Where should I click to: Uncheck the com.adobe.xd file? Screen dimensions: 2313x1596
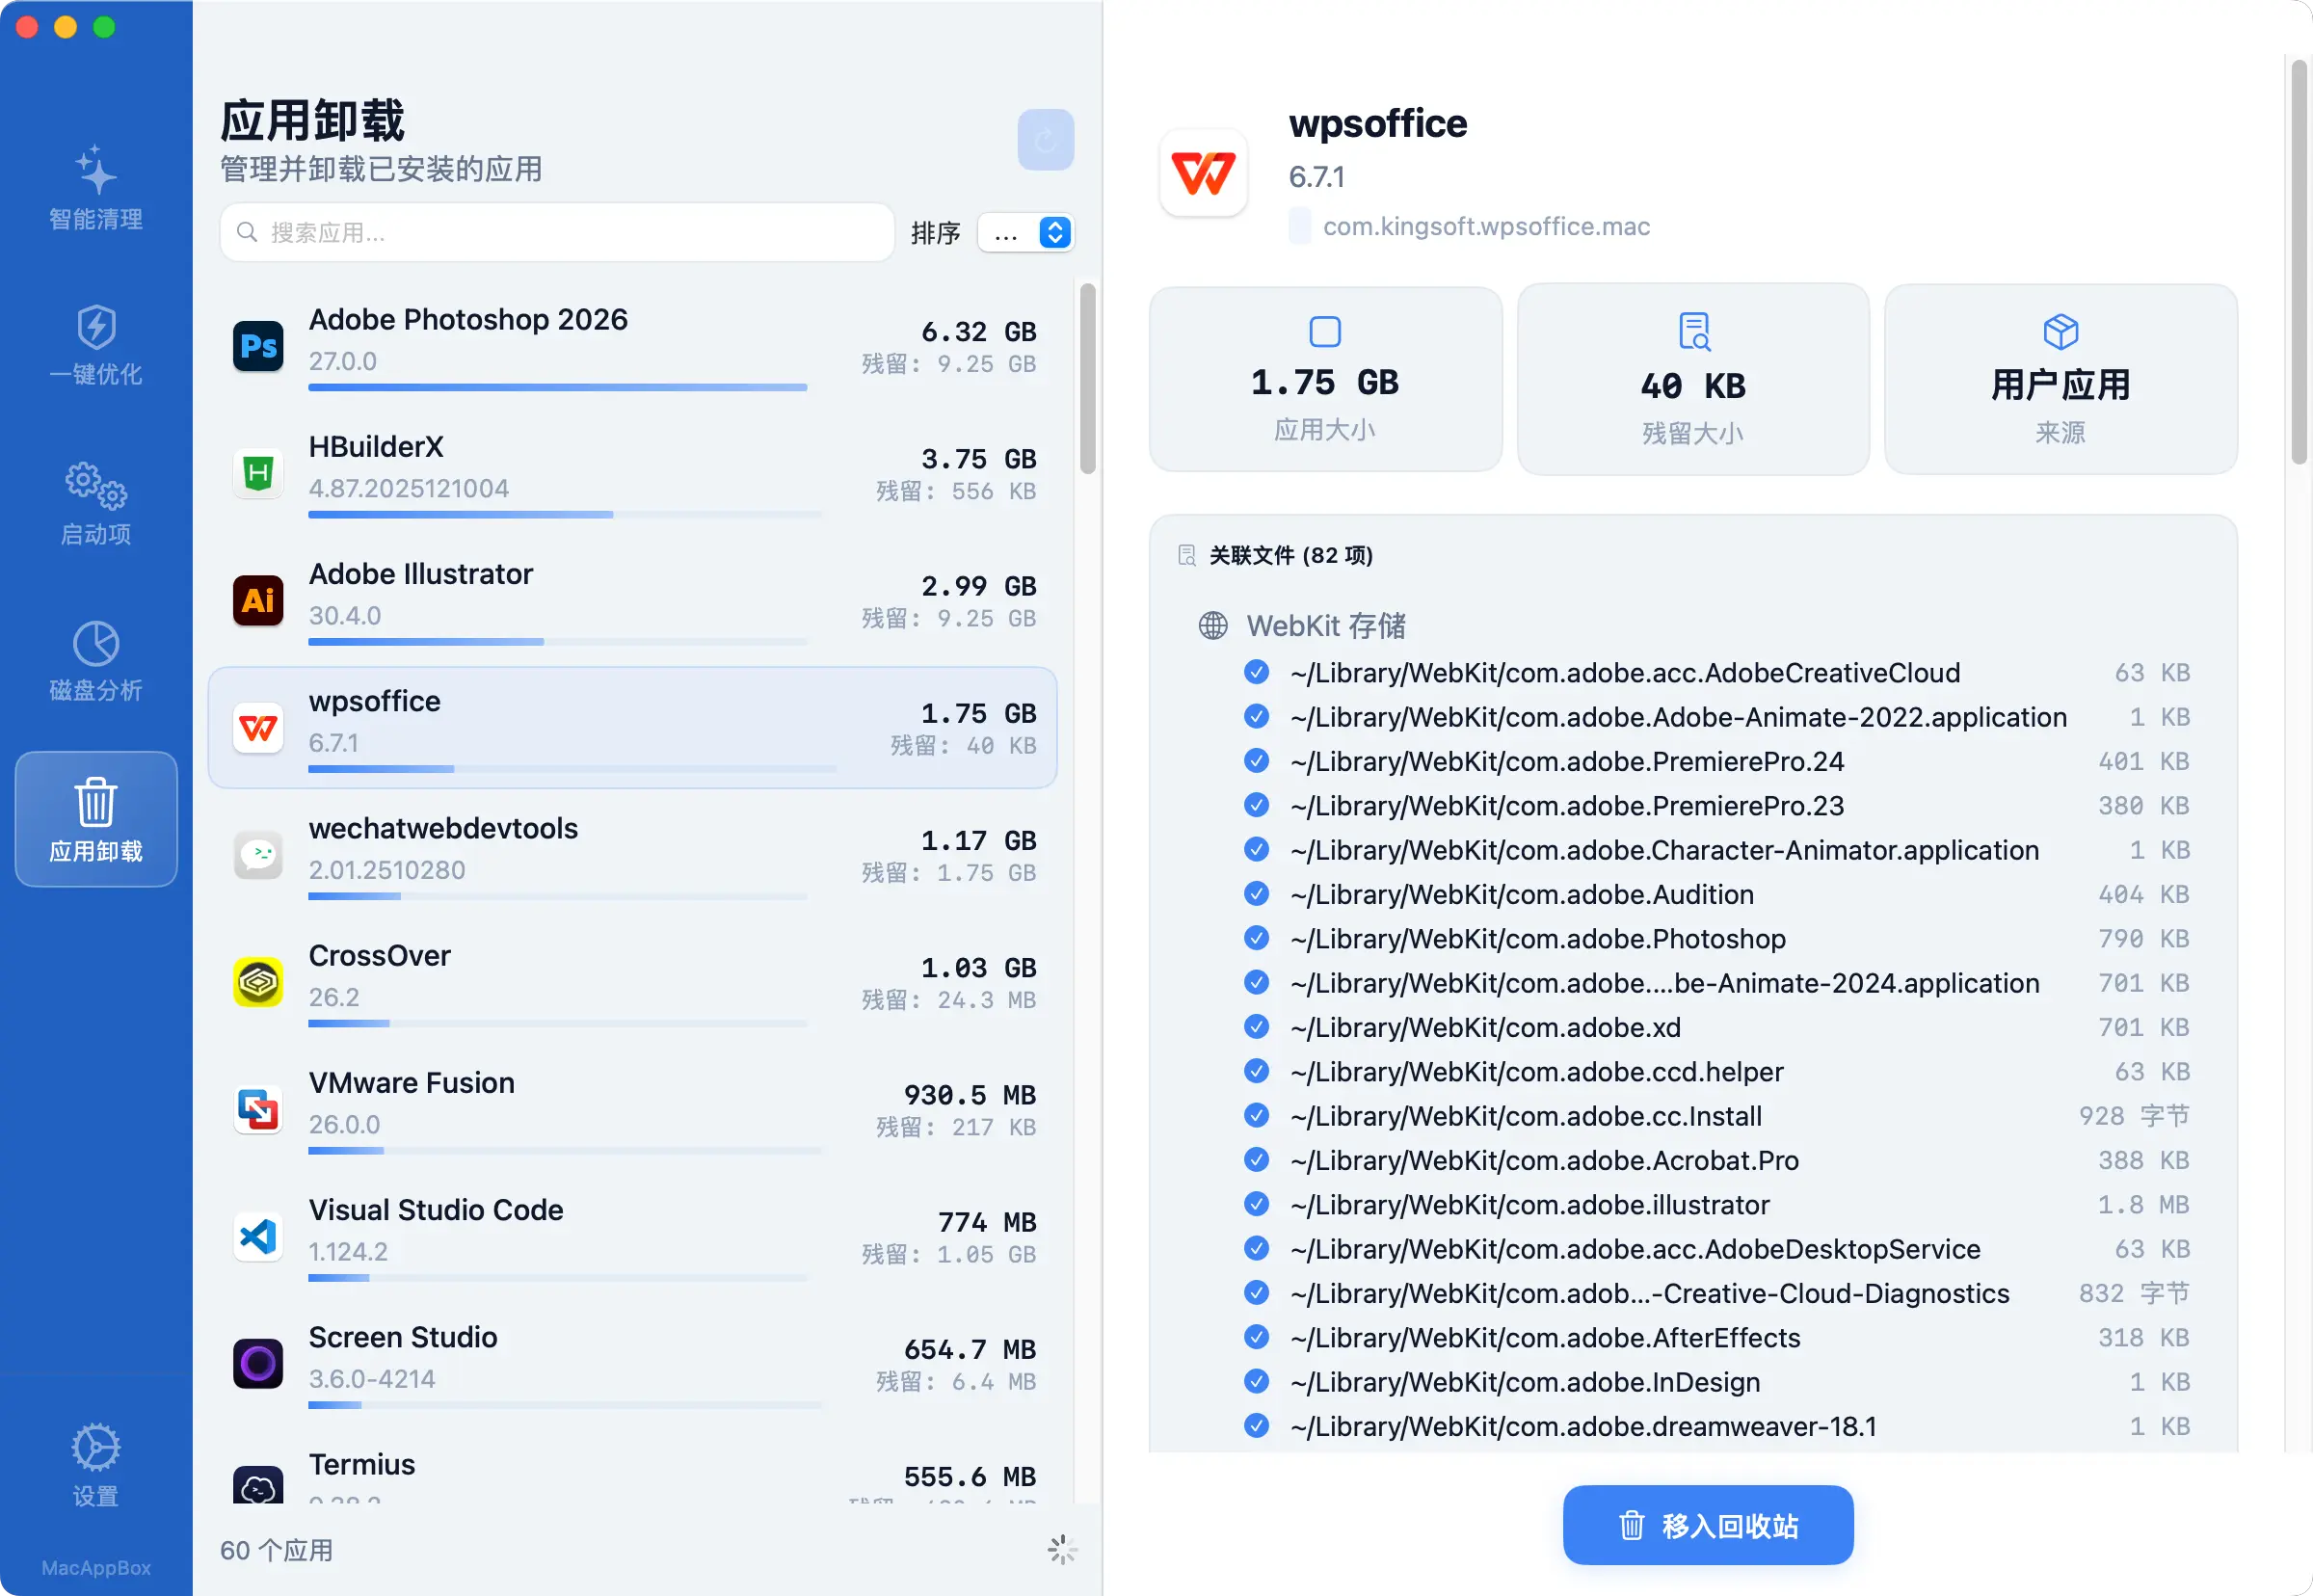(1256, 1027)
